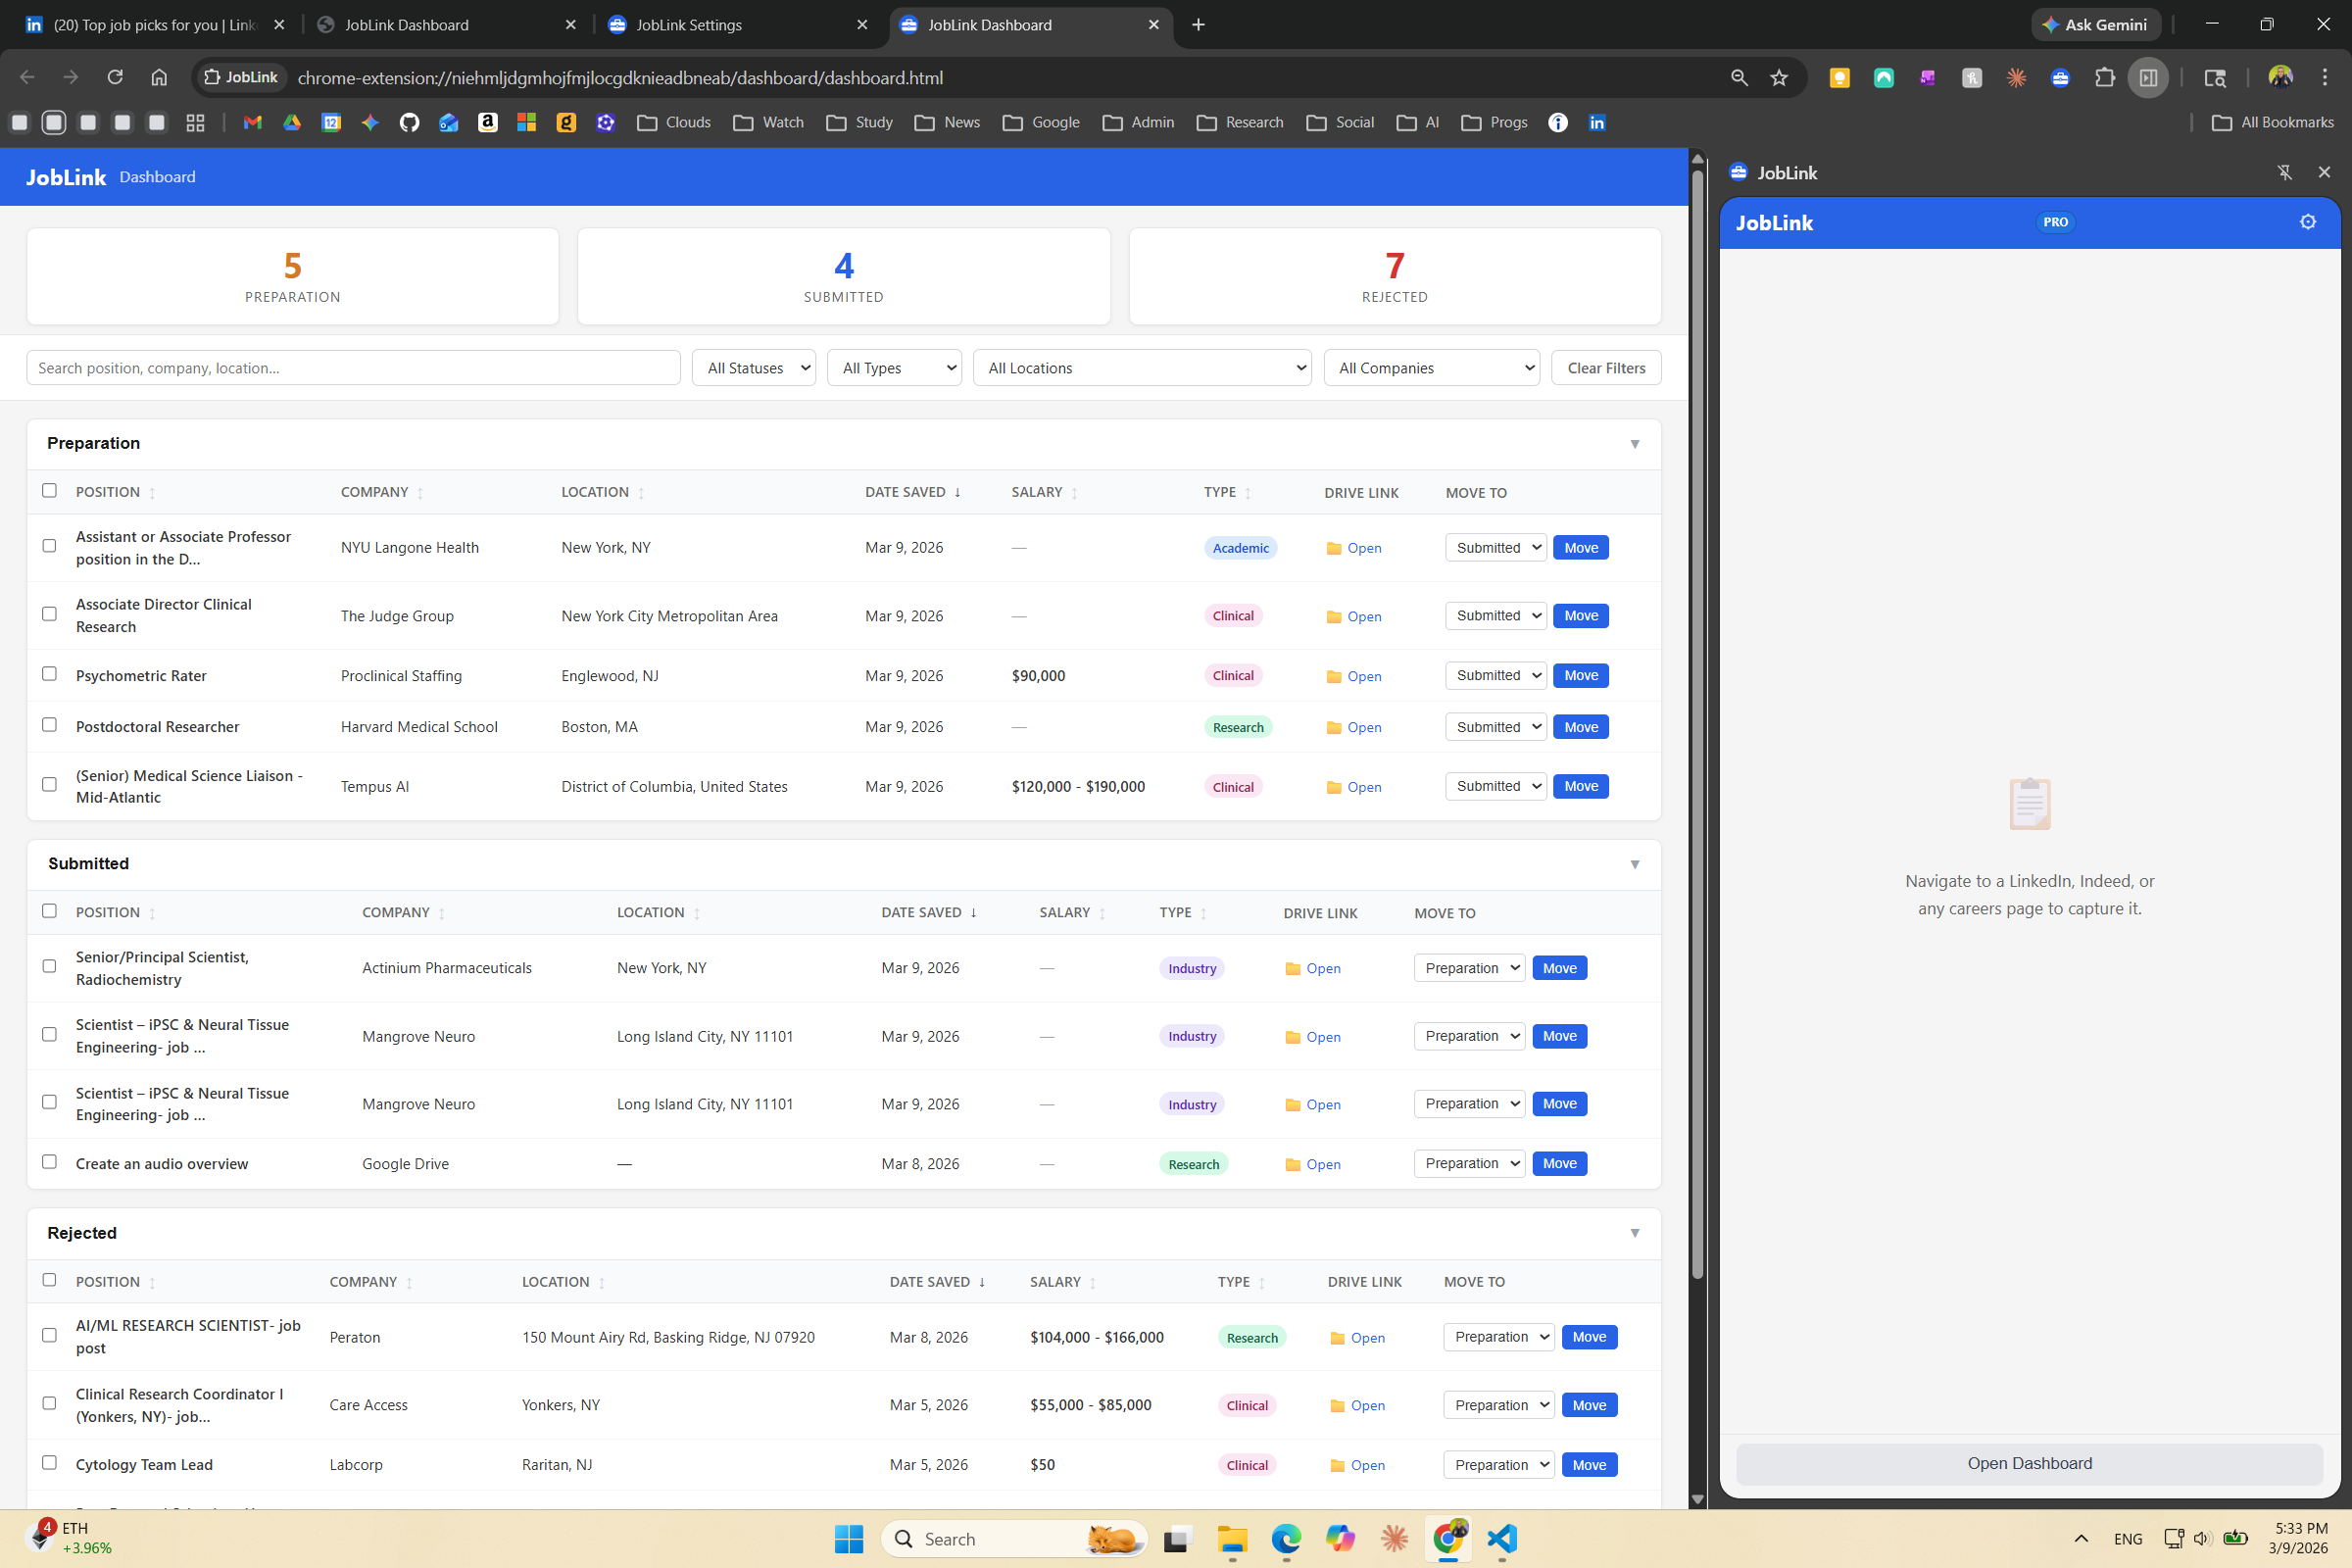Screen dimensions: 2352x1568
Task: Select the Tempus AI job checkbox
Action: pos(49,784)
